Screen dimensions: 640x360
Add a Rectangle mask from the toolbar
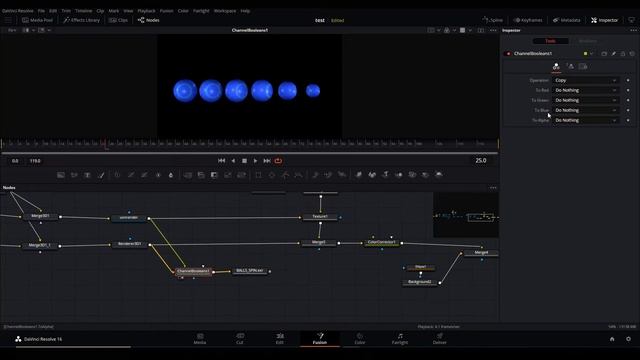pos(258,175)
